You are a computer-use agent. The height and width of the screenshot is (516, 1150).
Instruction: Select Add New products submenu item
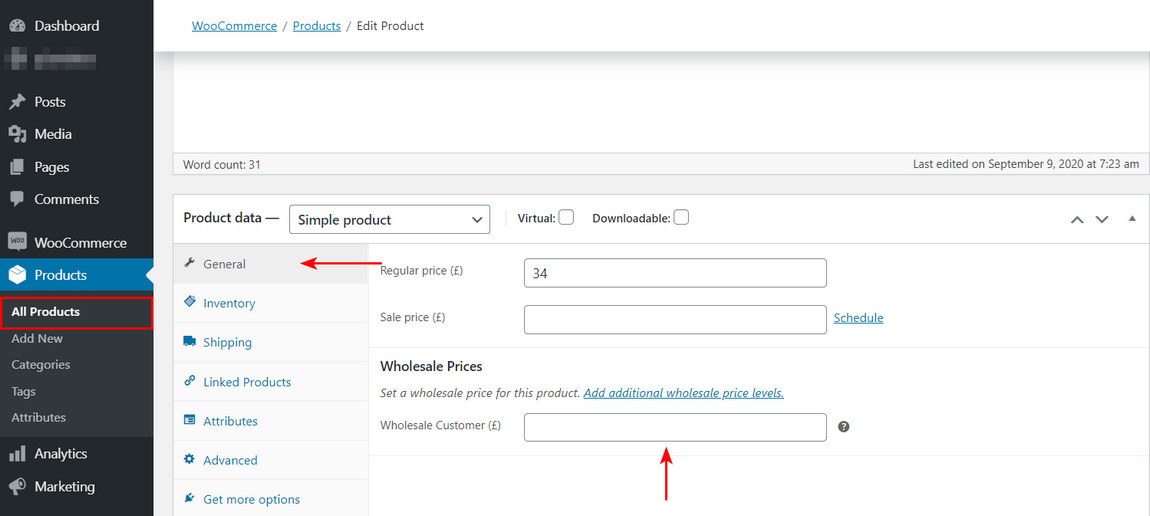[37, 339]
